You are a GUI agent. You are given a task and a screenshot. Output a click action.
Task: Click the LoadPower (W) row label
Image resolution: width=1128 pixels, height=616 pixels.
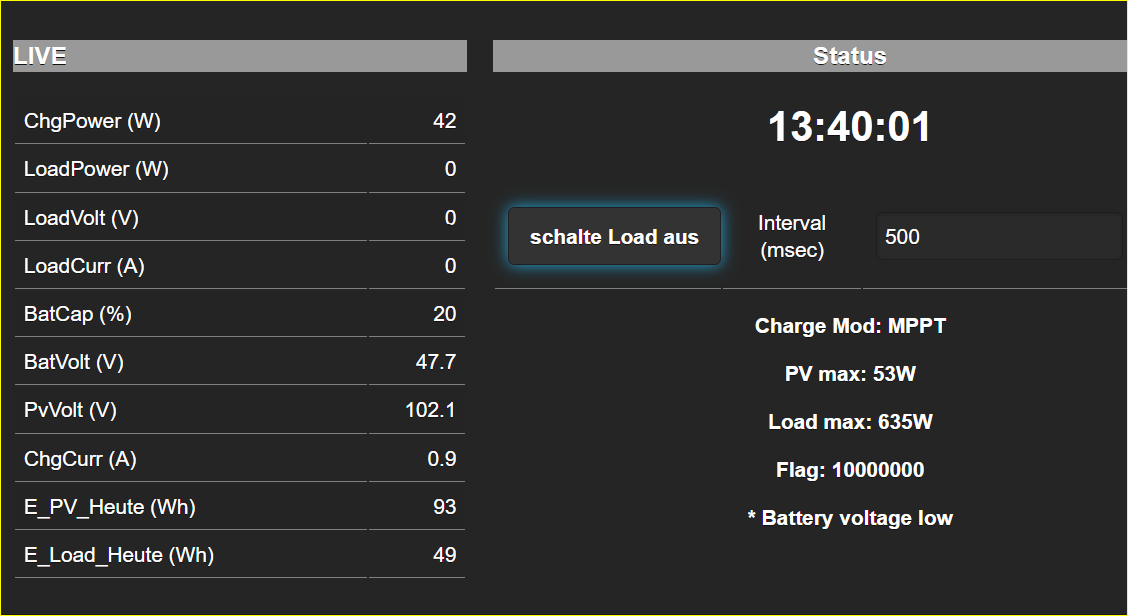click(96, 169)
